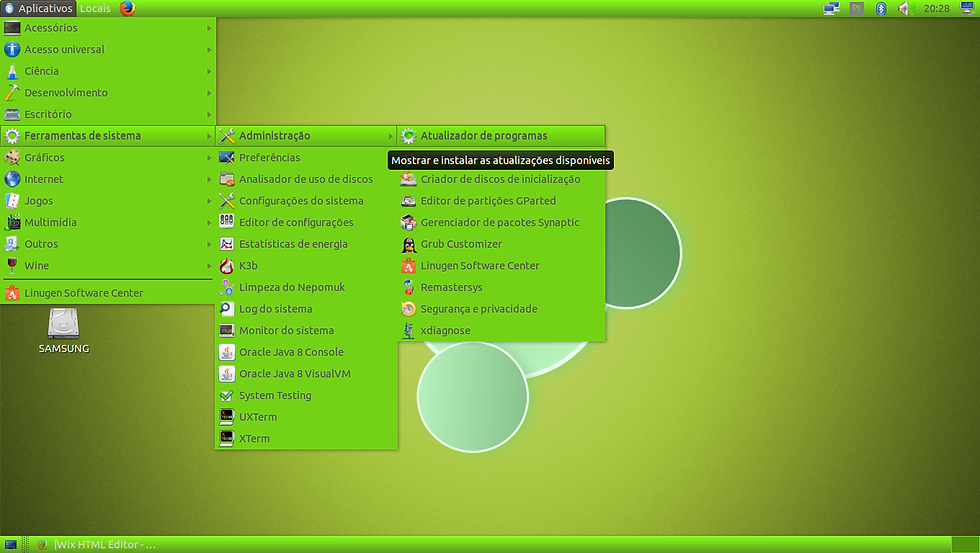The width and height of the screenshot is (980, 553).
Task: Click the System Testing checkmark icon
Action: coord(227,396)
